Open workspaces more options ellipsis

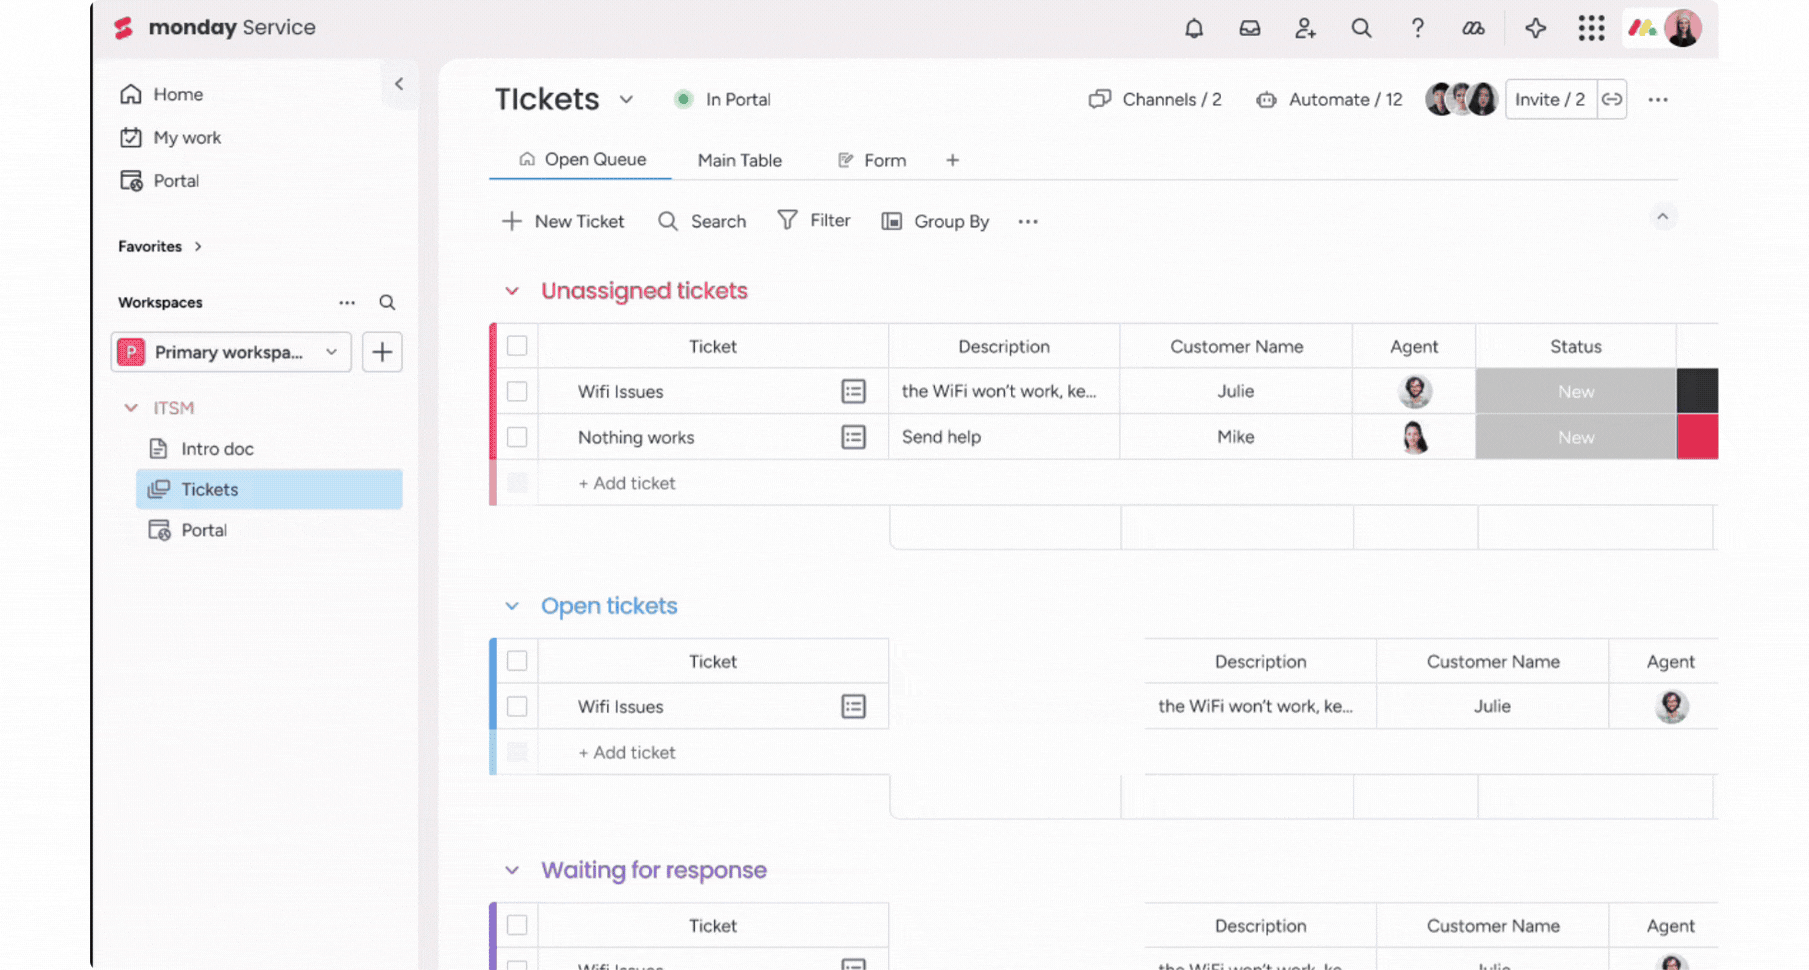pyautogui.click(x=347, y=302)
